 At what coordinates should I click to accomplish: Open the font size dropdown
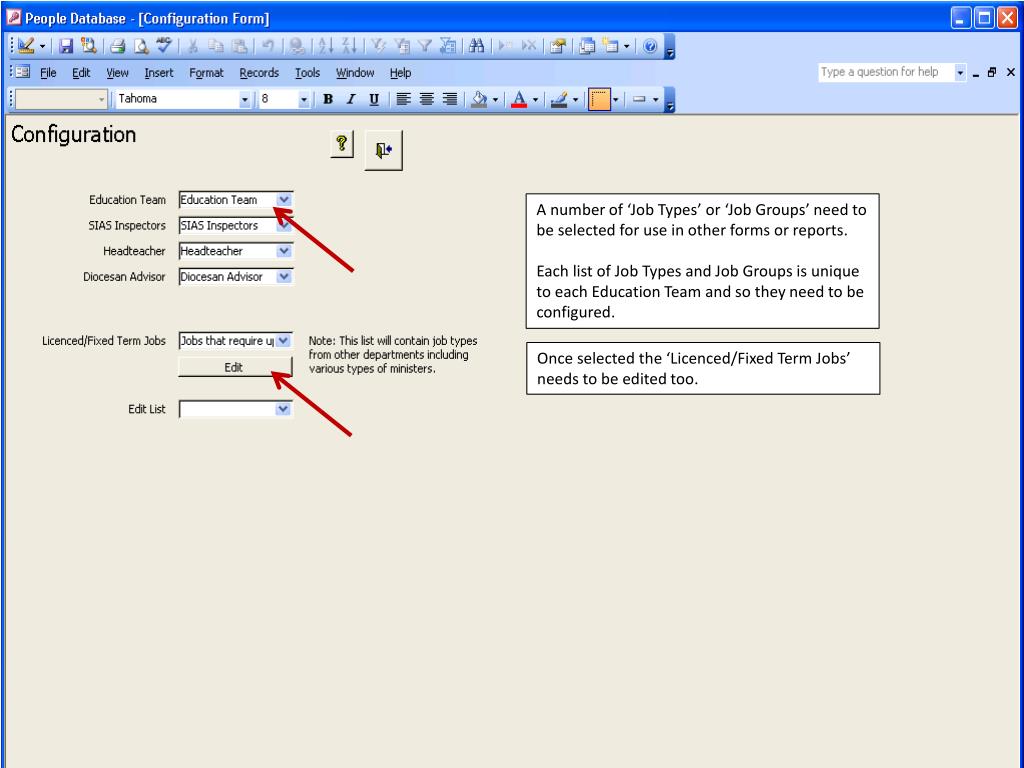[x=304, y=99]
